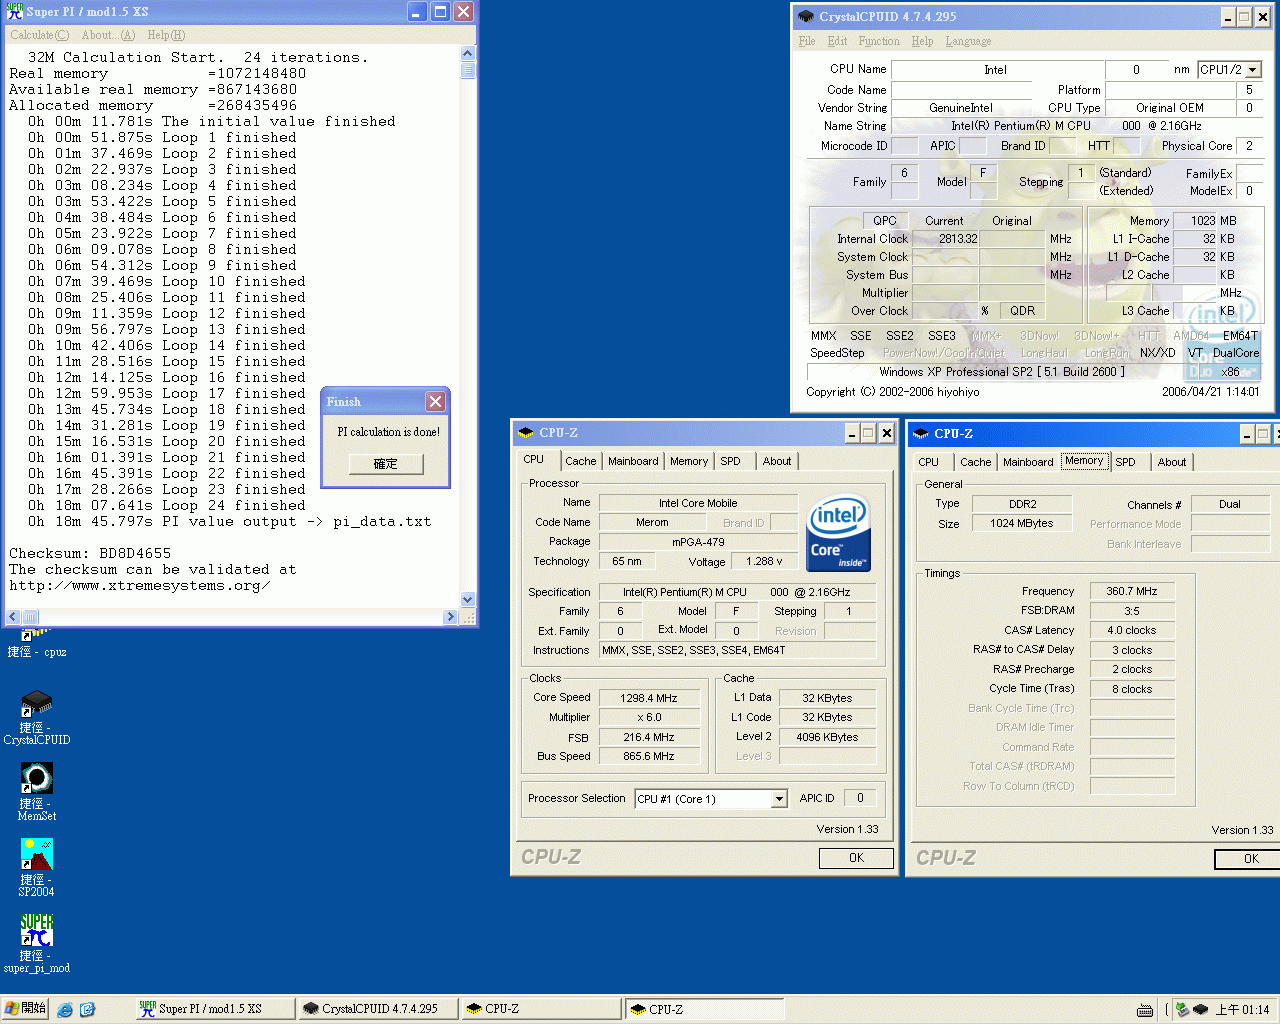Open the Calculate menu in Super PI
The width and height of the screenshot is (1280, 1024).
coord(39,35)
